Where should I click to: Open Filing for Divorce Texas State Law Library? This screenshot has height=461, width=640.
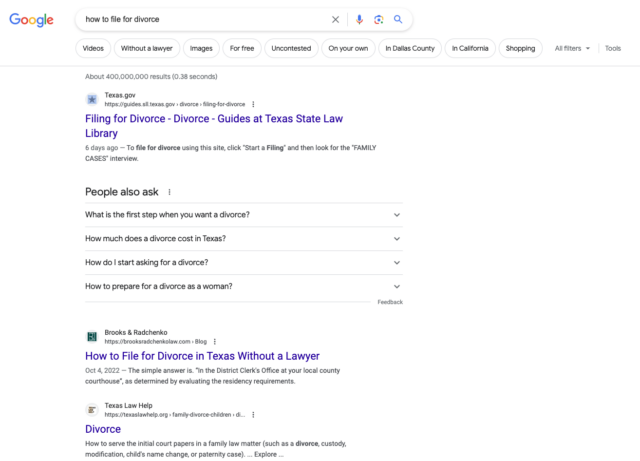point(214,126)
